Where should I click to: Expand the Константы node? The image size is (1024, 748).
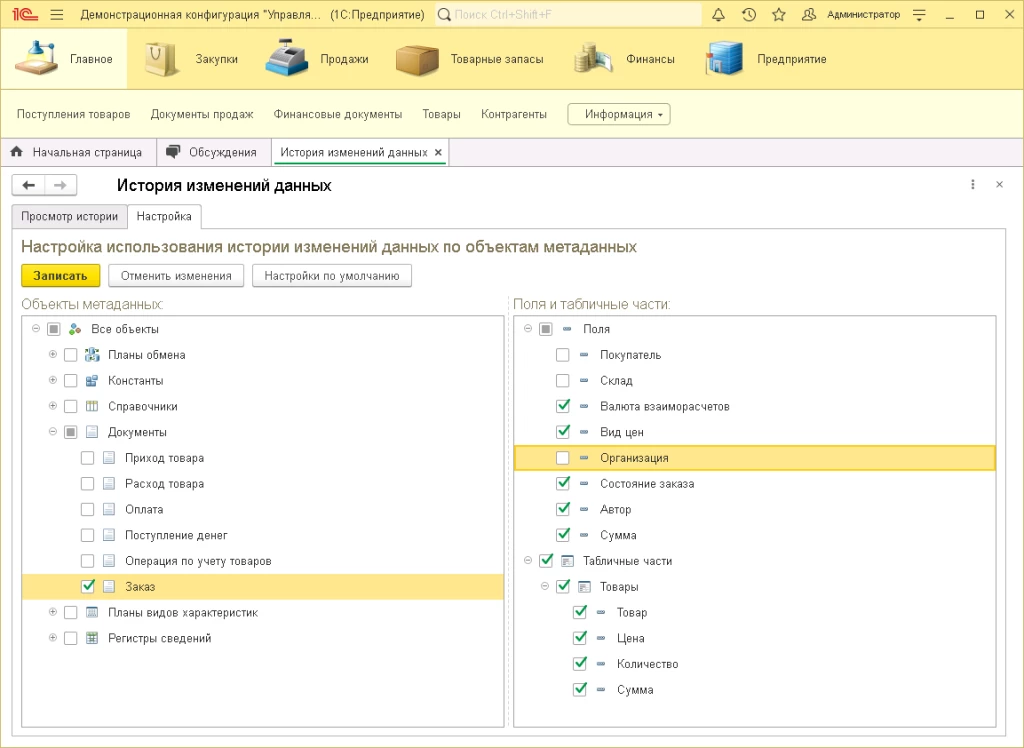53,380
